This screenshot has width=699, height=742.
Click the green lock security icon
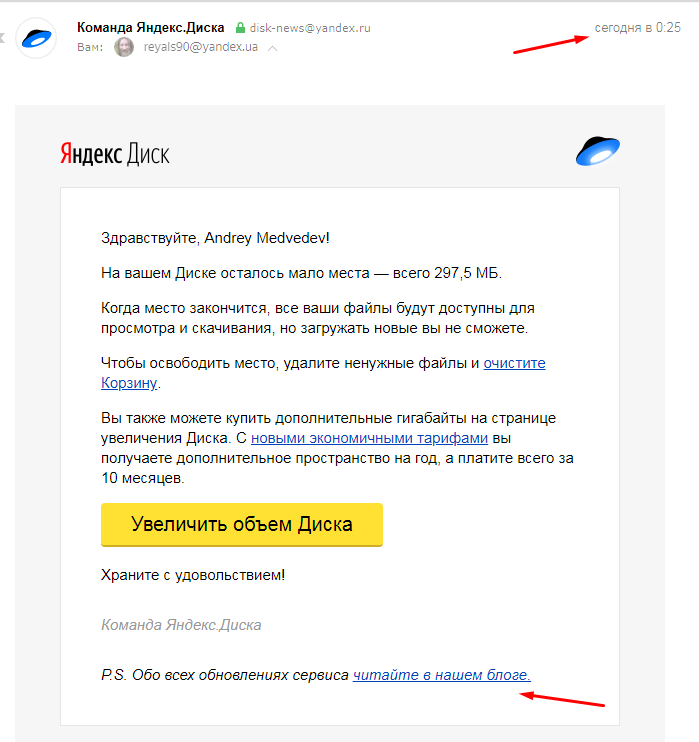240,28
